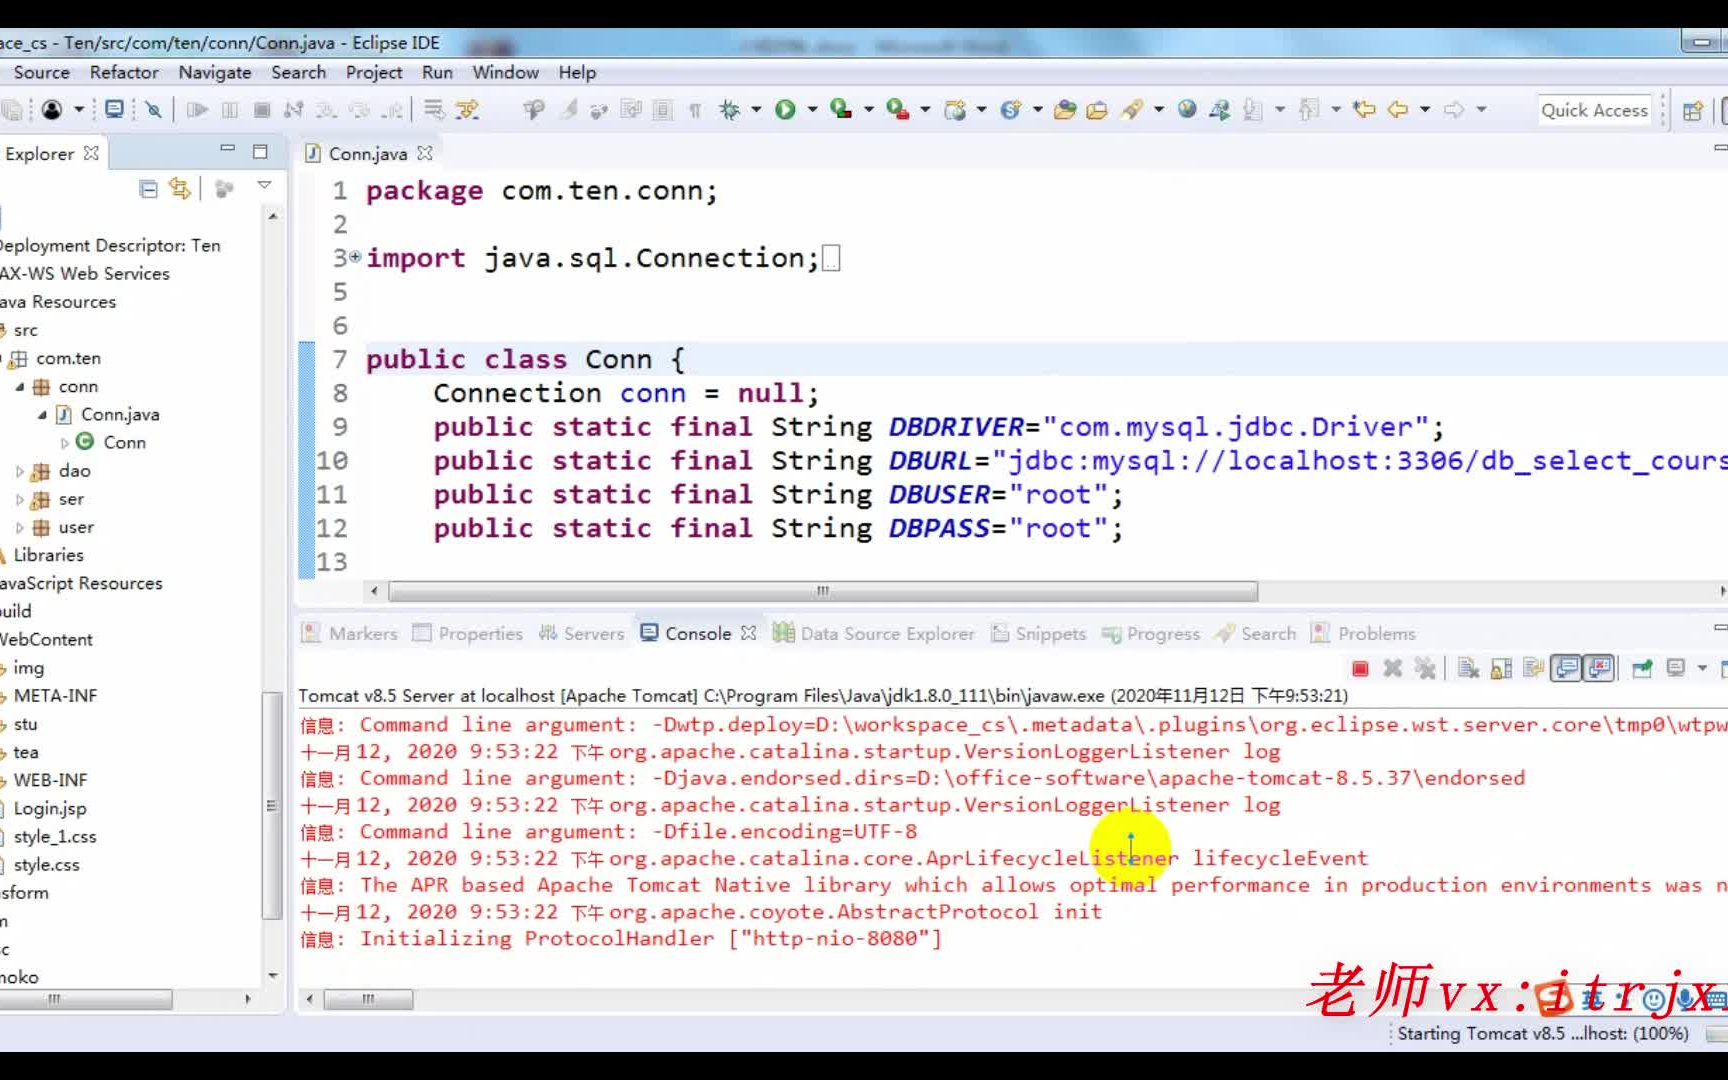Expand the dao package
Image resolution: width=1728 pixels, height=1080 pixels.
pyautogui.click(x=20, y=471)
